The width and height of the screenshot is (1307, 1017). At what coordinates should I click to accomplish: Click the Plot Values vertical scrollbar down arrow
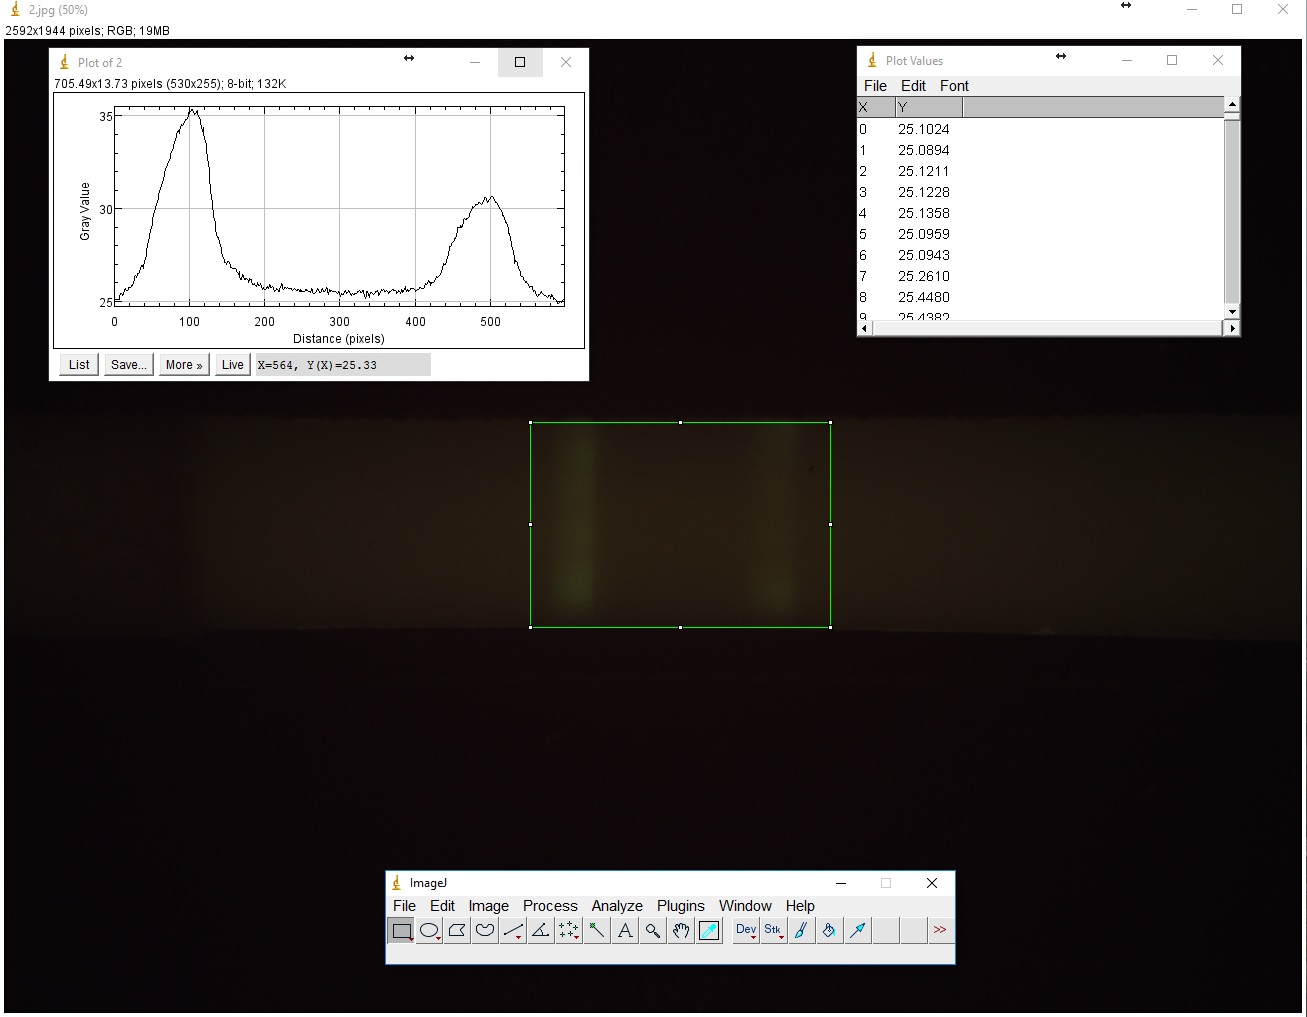tap(1232, 312)
